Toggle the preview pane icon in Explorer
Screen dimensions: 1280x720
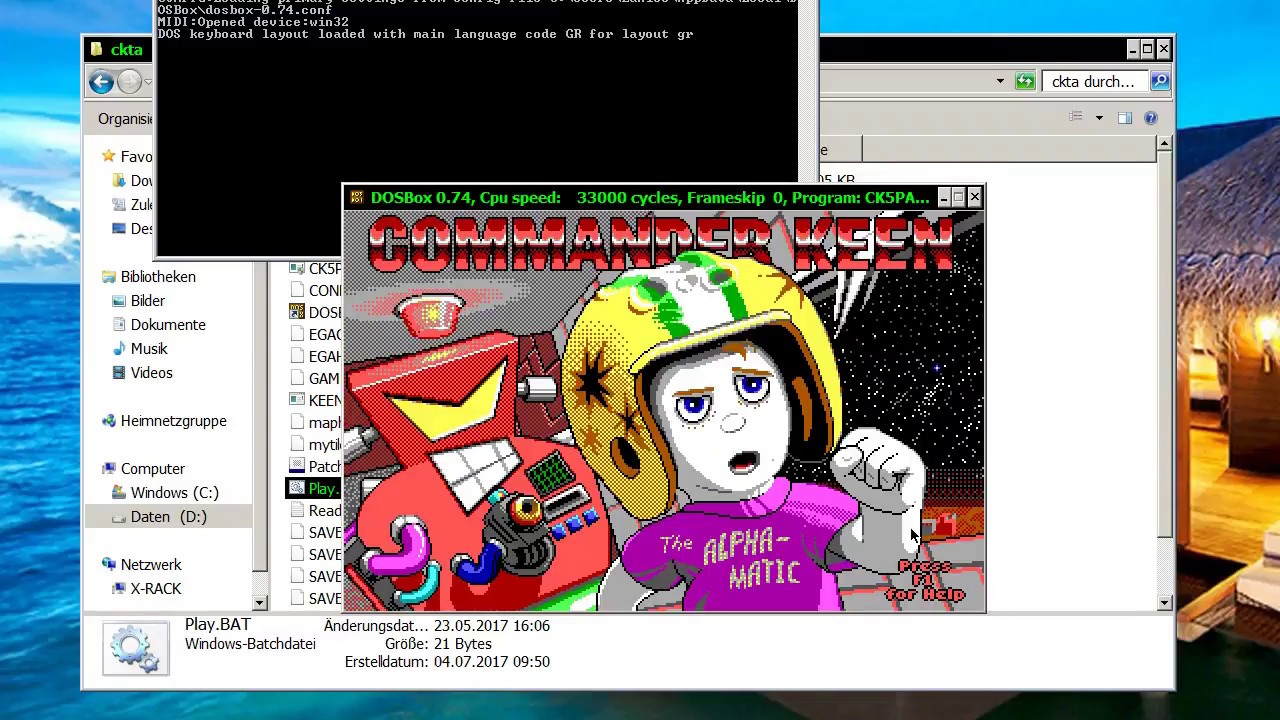[x=1125, y=118]
